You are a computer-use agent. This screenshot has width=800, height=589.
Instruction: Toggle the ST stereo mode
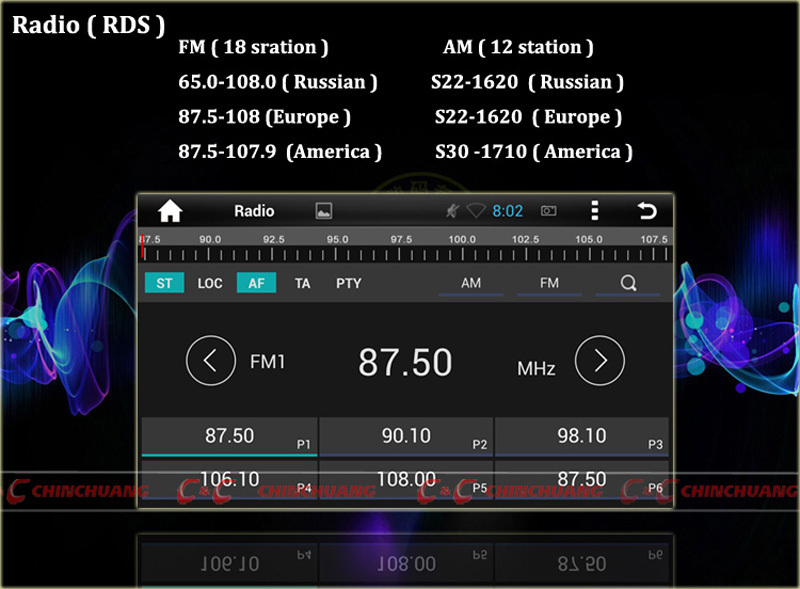164,283
